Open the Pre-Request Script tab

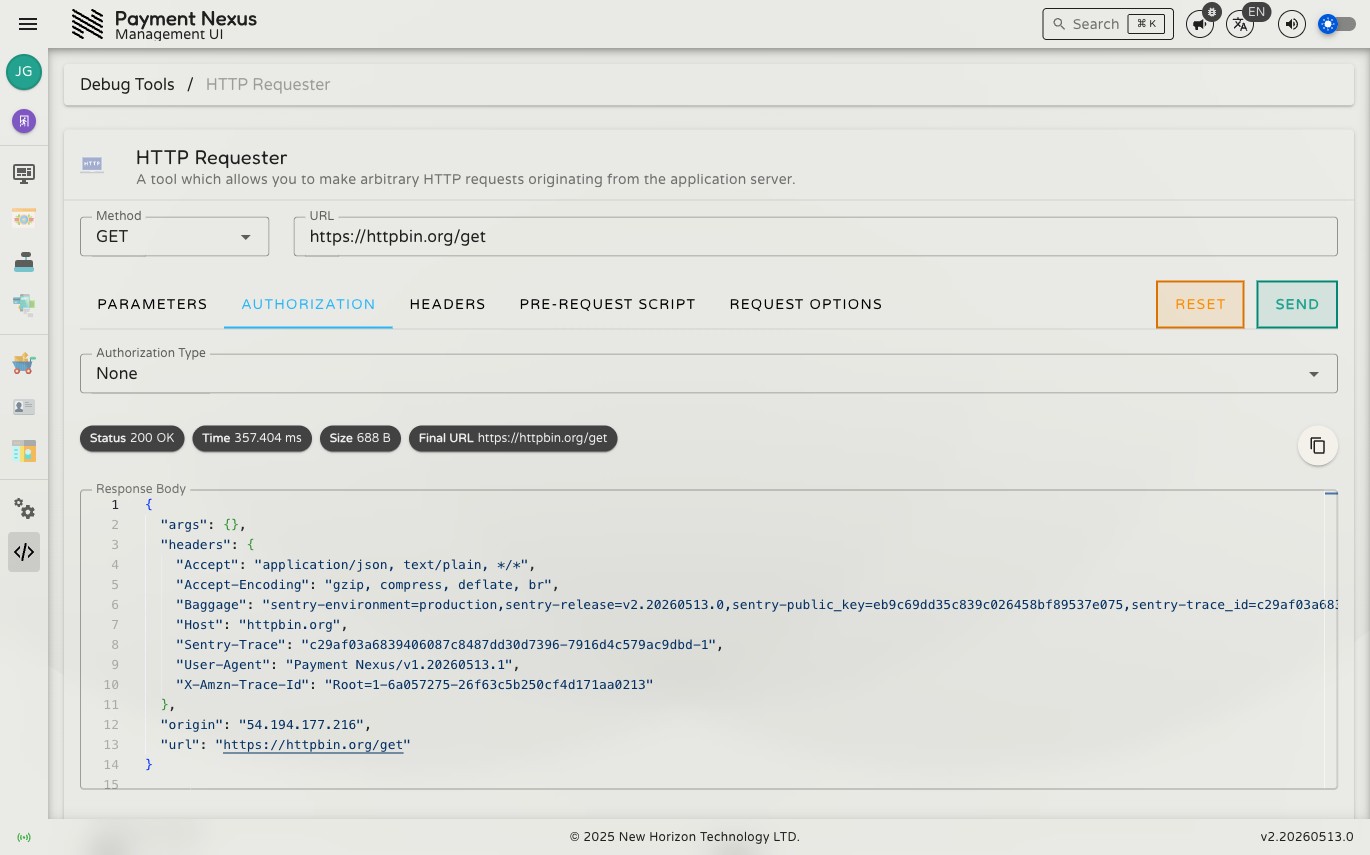607,304
